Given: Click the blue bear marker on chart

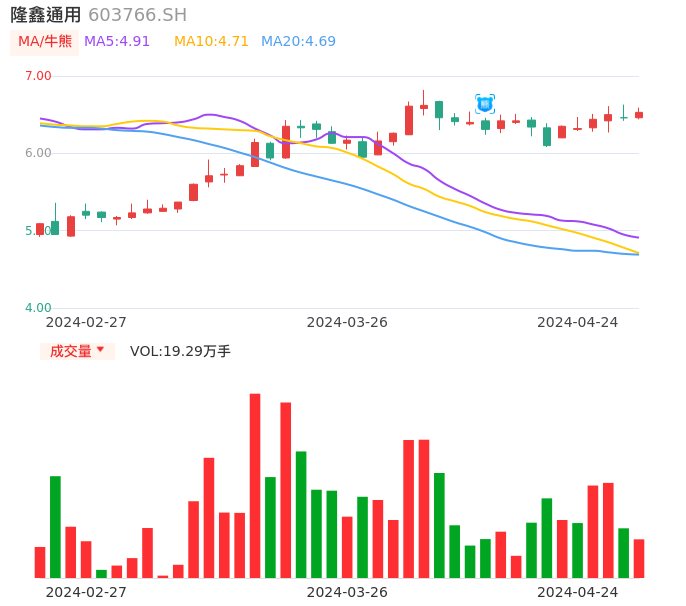Looking at the screenshot, I should coord(485,103).
